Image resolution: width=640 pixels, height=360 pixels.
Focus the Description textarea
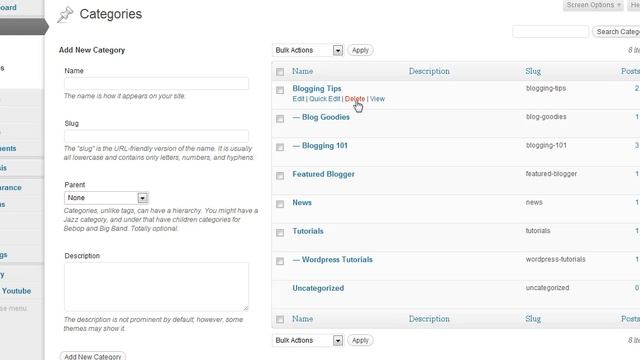(156, 287)
